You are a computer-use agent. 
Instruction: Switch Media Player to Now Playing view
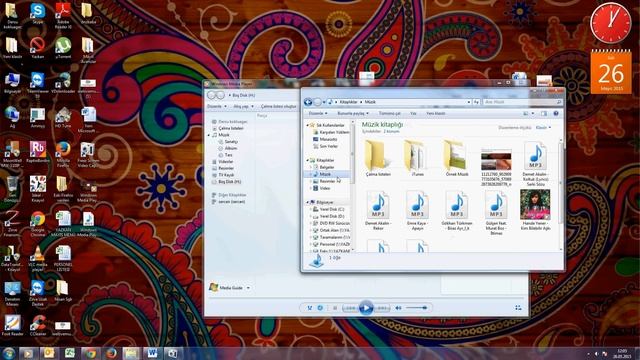pos(518,308)
